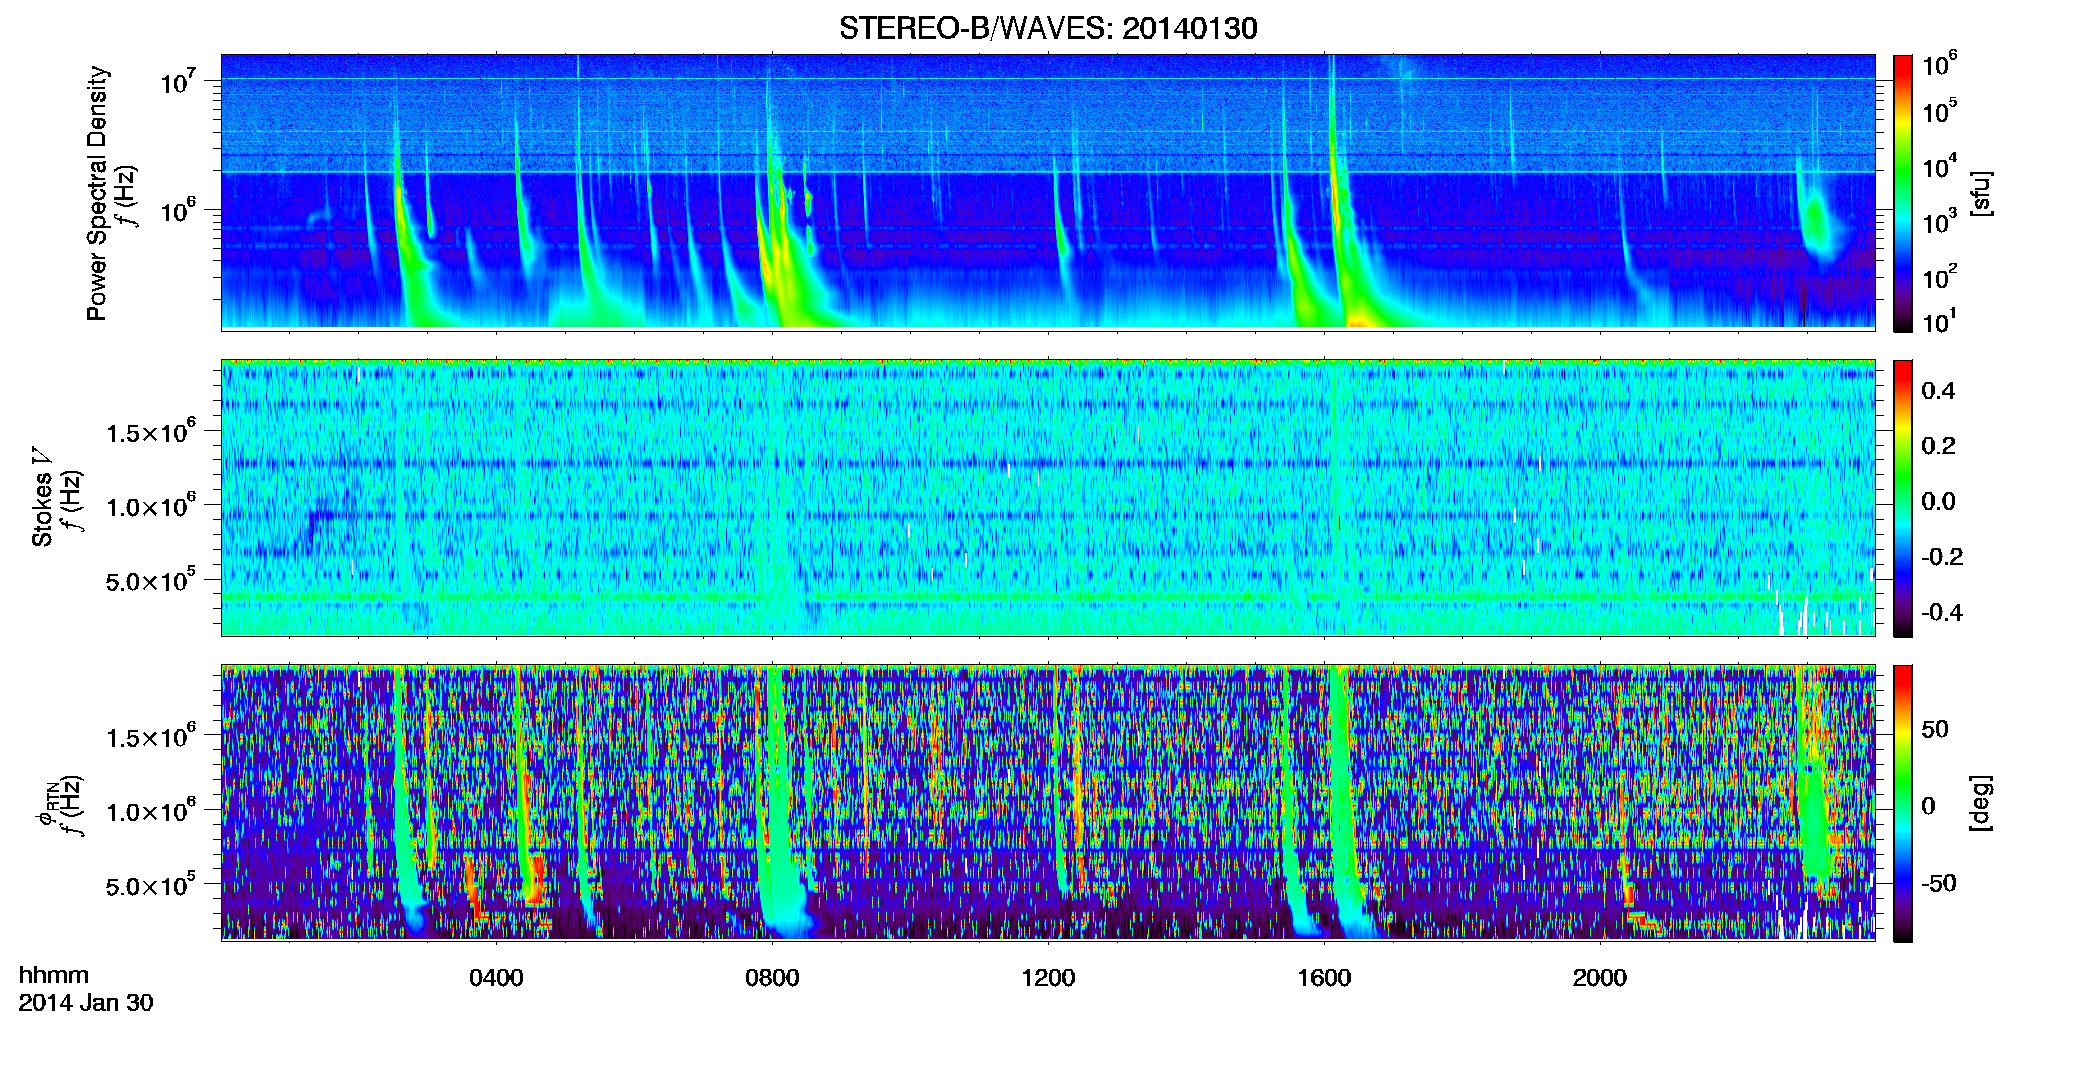Open the φRTN spectrogram panel
2096x1080 pixels.
point(1048,803)
